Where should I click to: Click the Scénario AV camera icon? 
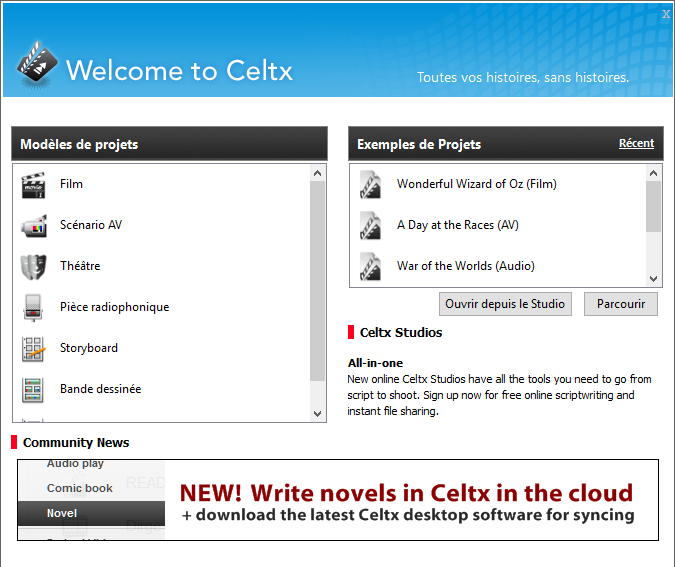pos(33,226)
